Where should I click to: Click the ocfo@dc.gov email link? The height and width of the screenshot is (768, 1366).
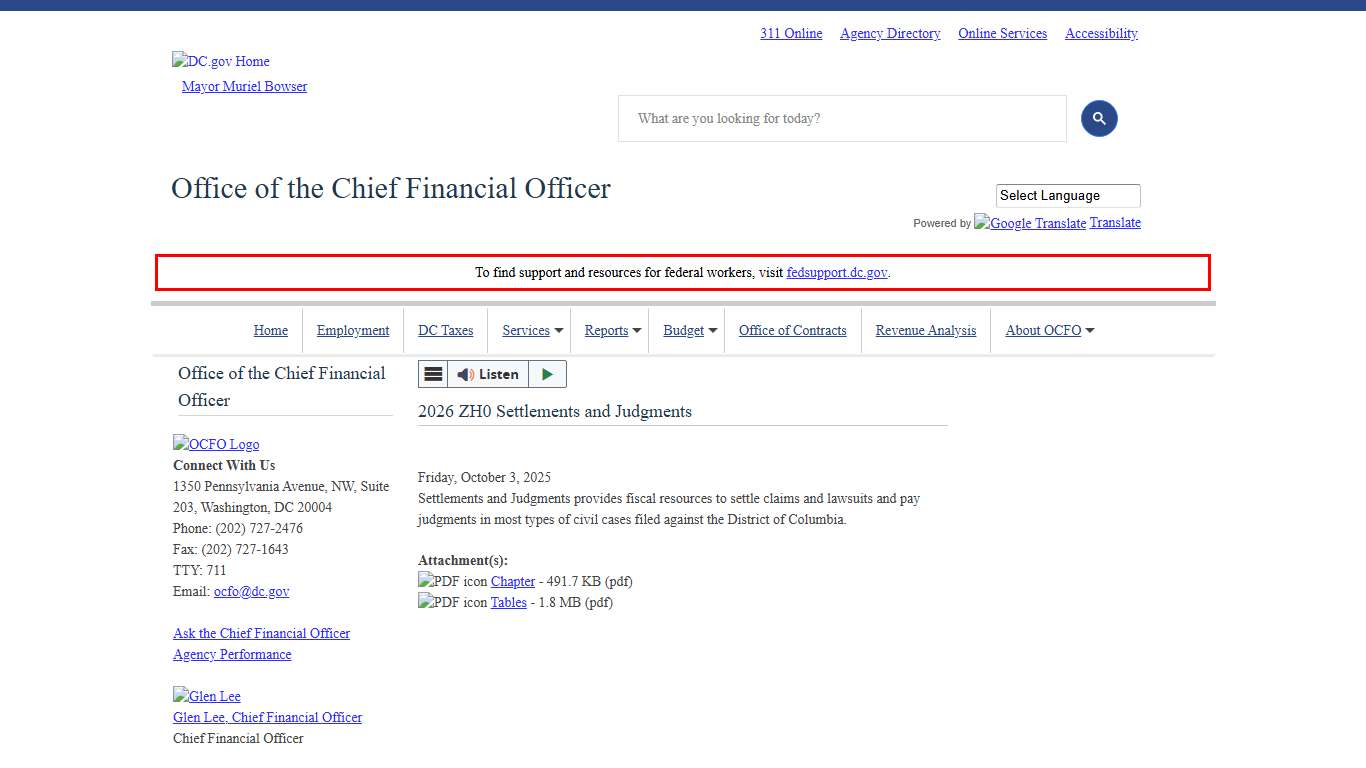pos(251,591)
